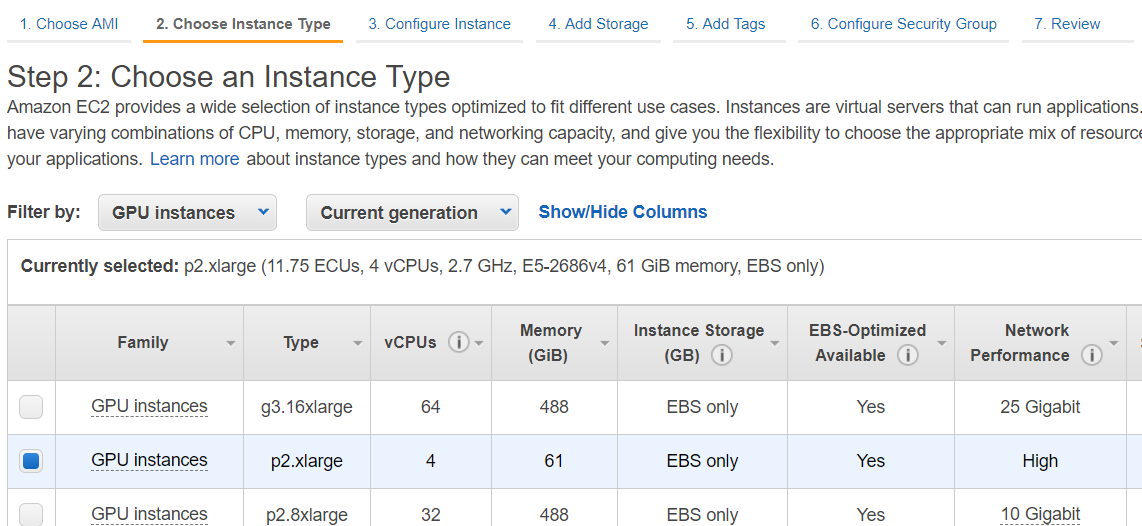The width and height of the screenshot is (1142, 526).
Task: Go to 6. Configure Security Group tab
Action: point(903,24)
